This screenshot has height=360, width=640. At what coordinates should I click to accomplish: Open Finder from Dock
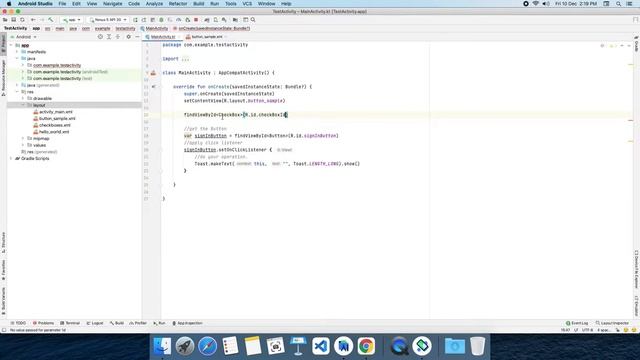(162, 346)
